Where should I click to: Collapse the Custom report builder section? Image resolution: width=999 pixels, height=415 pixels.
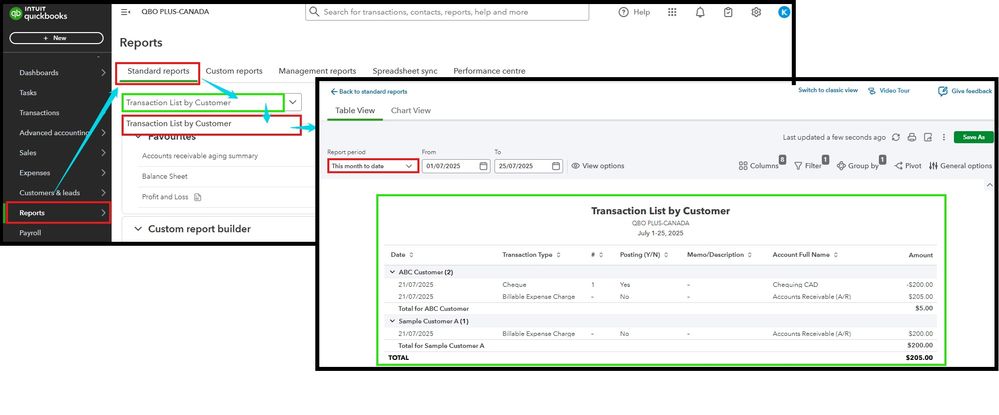pyautogui.click(x=138, y=229)
